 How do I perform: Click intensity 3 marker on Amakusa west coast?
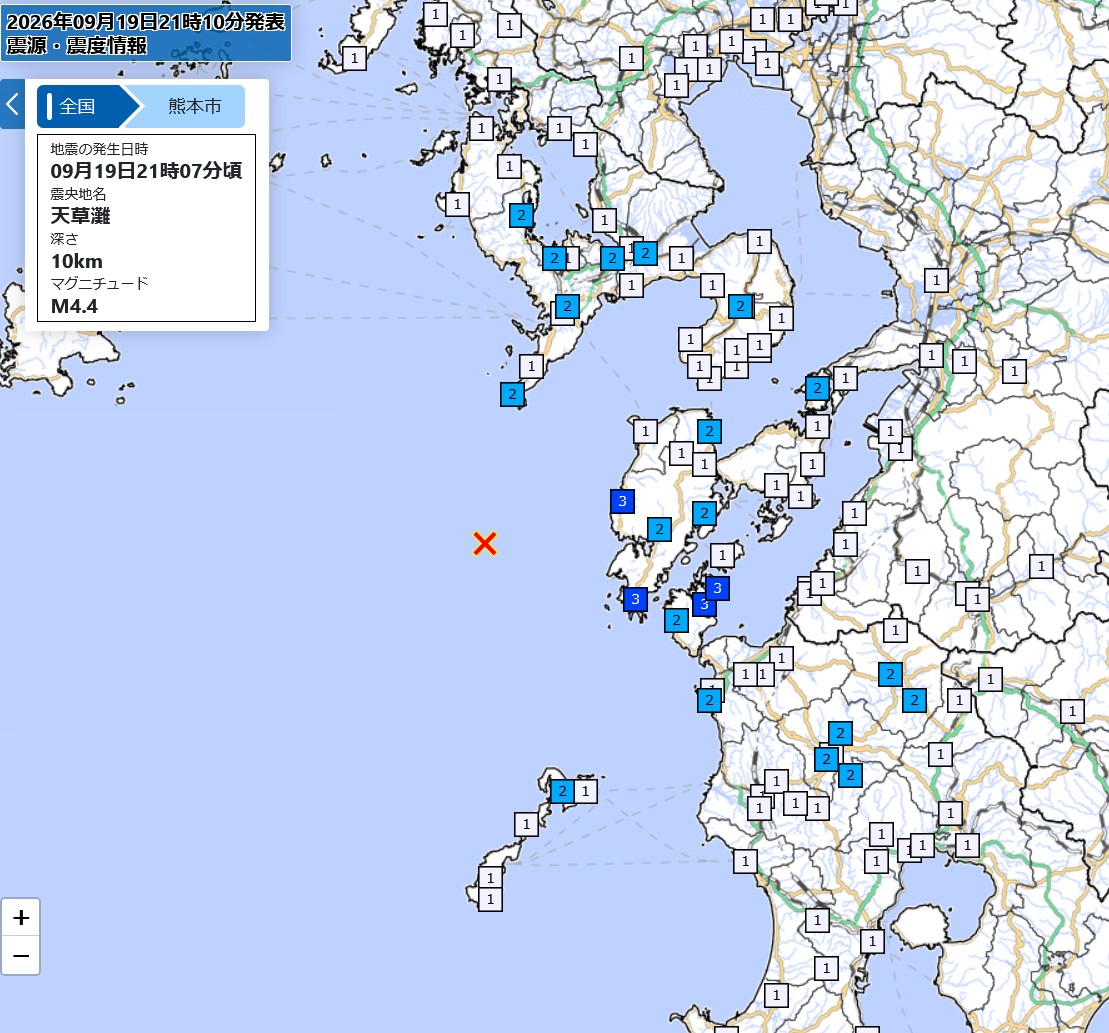pyautogui.click(x=622, y=501)
